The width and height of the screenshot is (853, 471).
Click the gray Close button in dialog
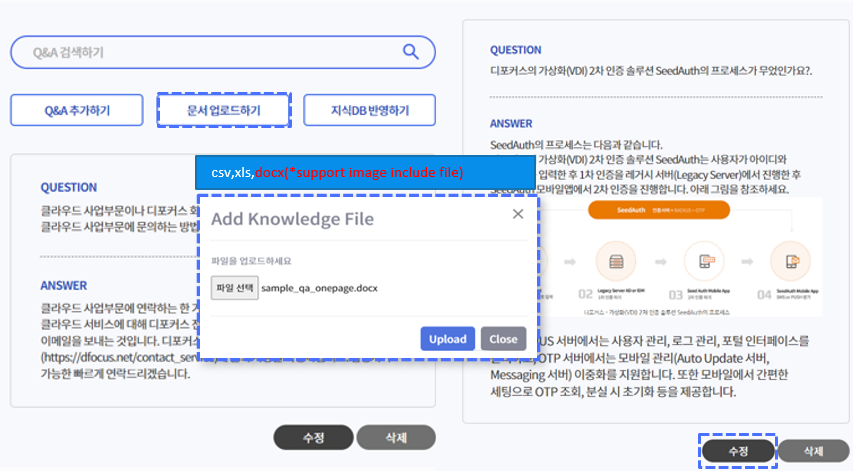pos(503,339)
